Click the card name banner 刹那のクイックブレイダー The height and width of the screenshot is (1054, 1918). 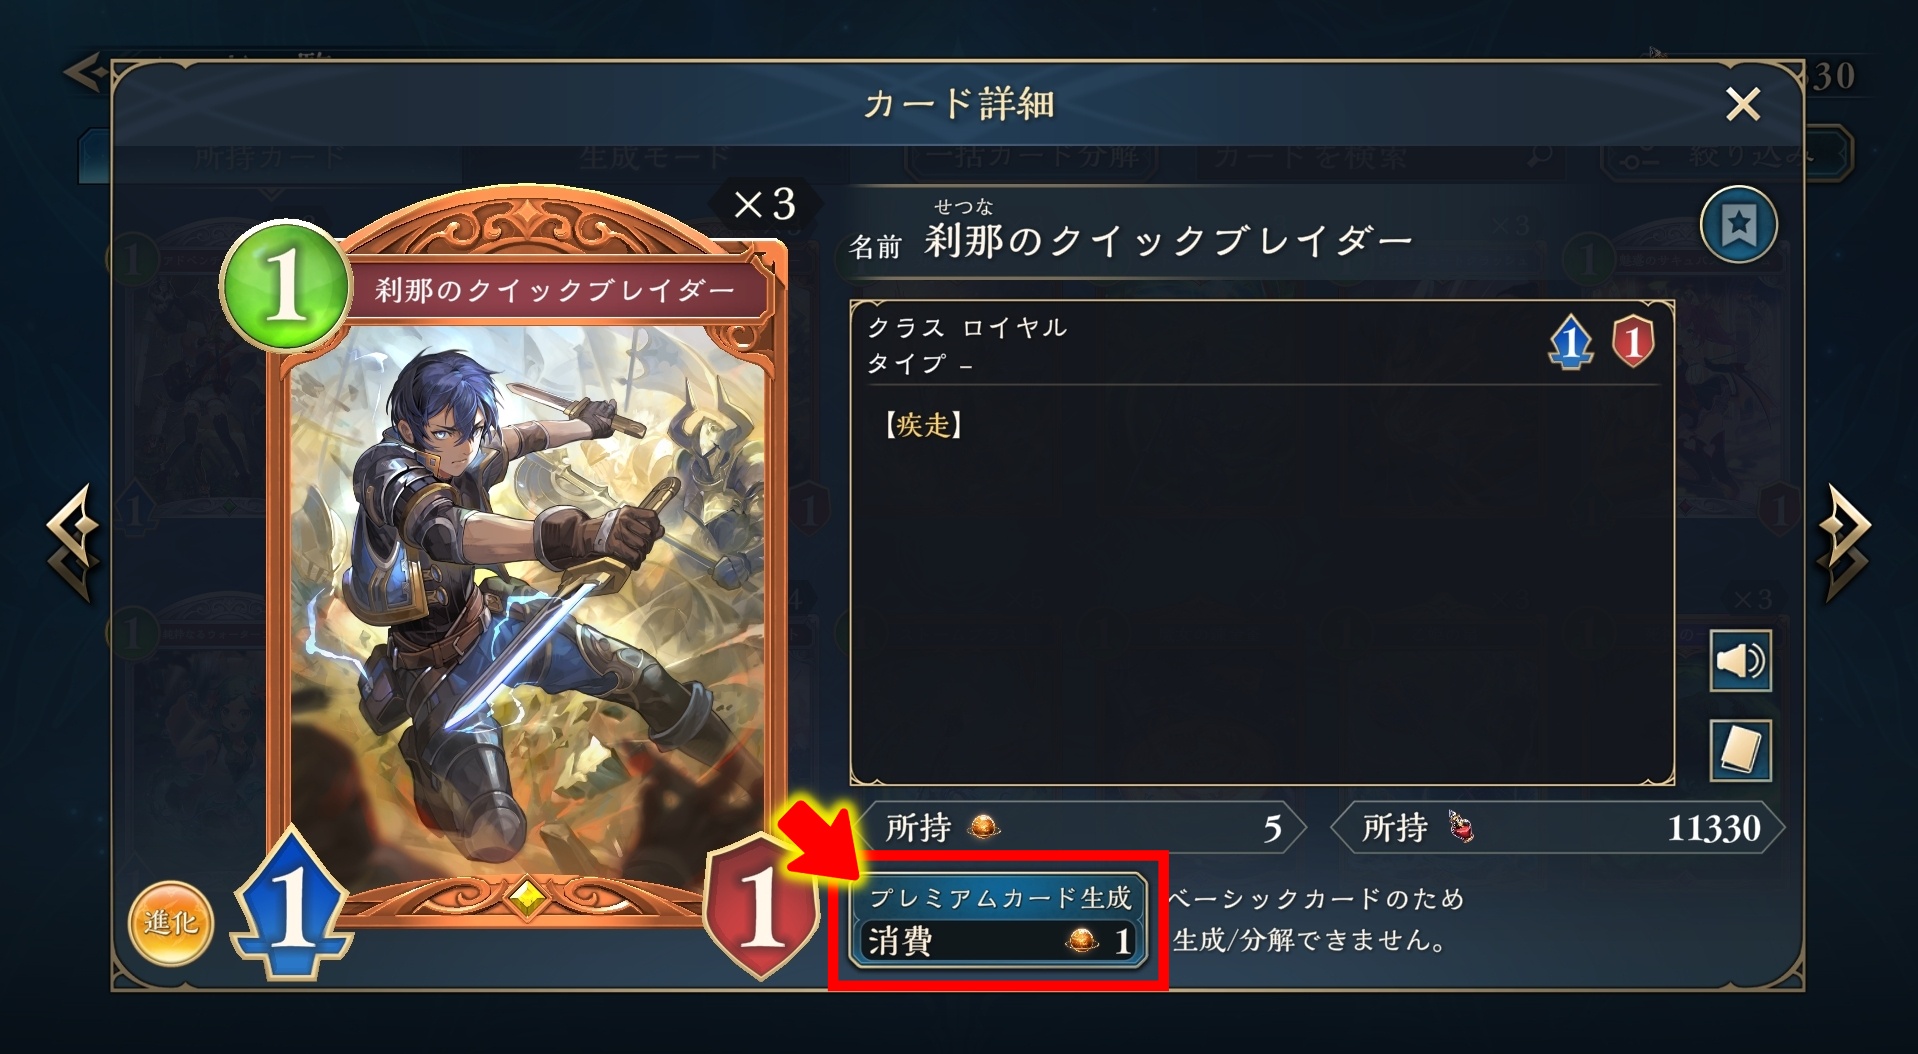click(555, 290)
